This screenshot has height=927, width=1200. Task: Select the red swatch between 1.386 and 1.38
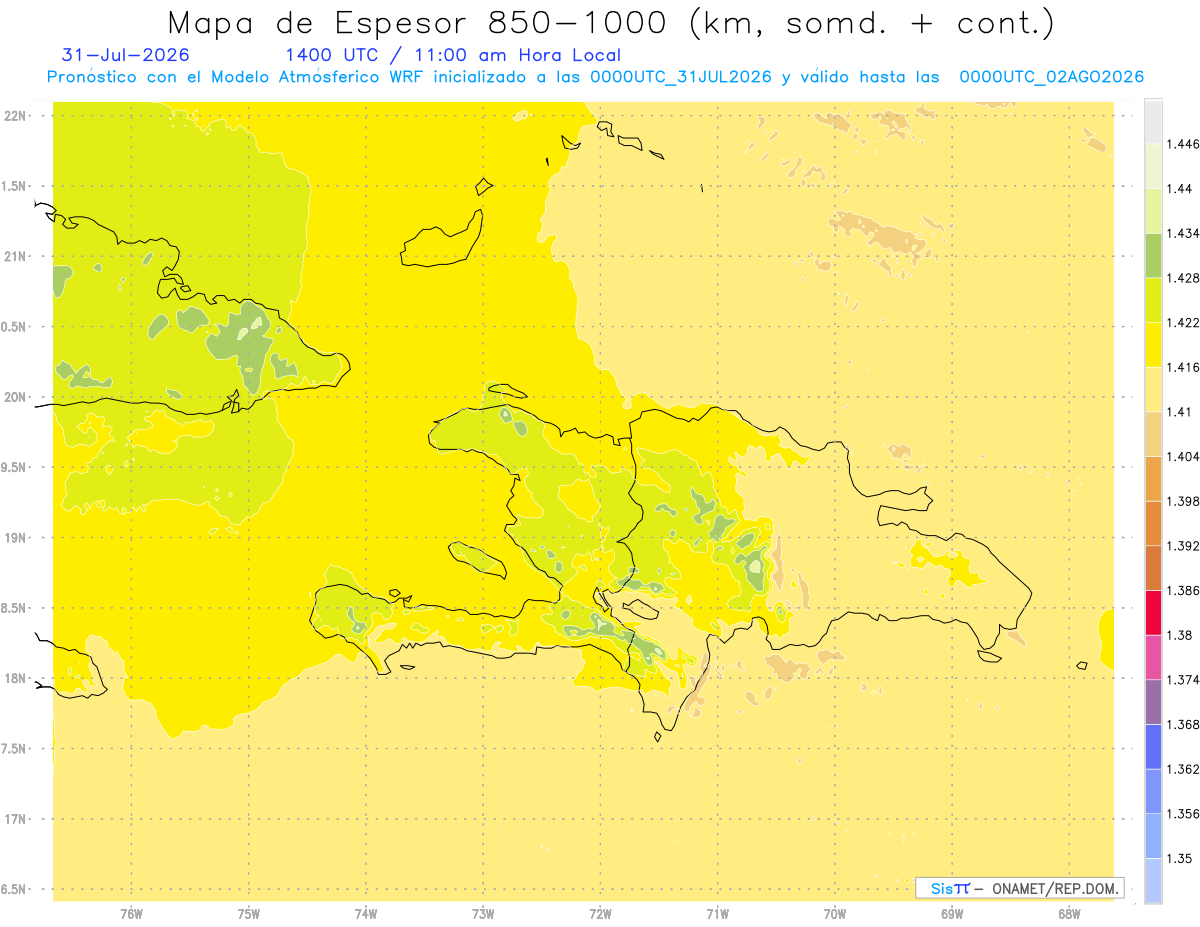coord(1153,612)
